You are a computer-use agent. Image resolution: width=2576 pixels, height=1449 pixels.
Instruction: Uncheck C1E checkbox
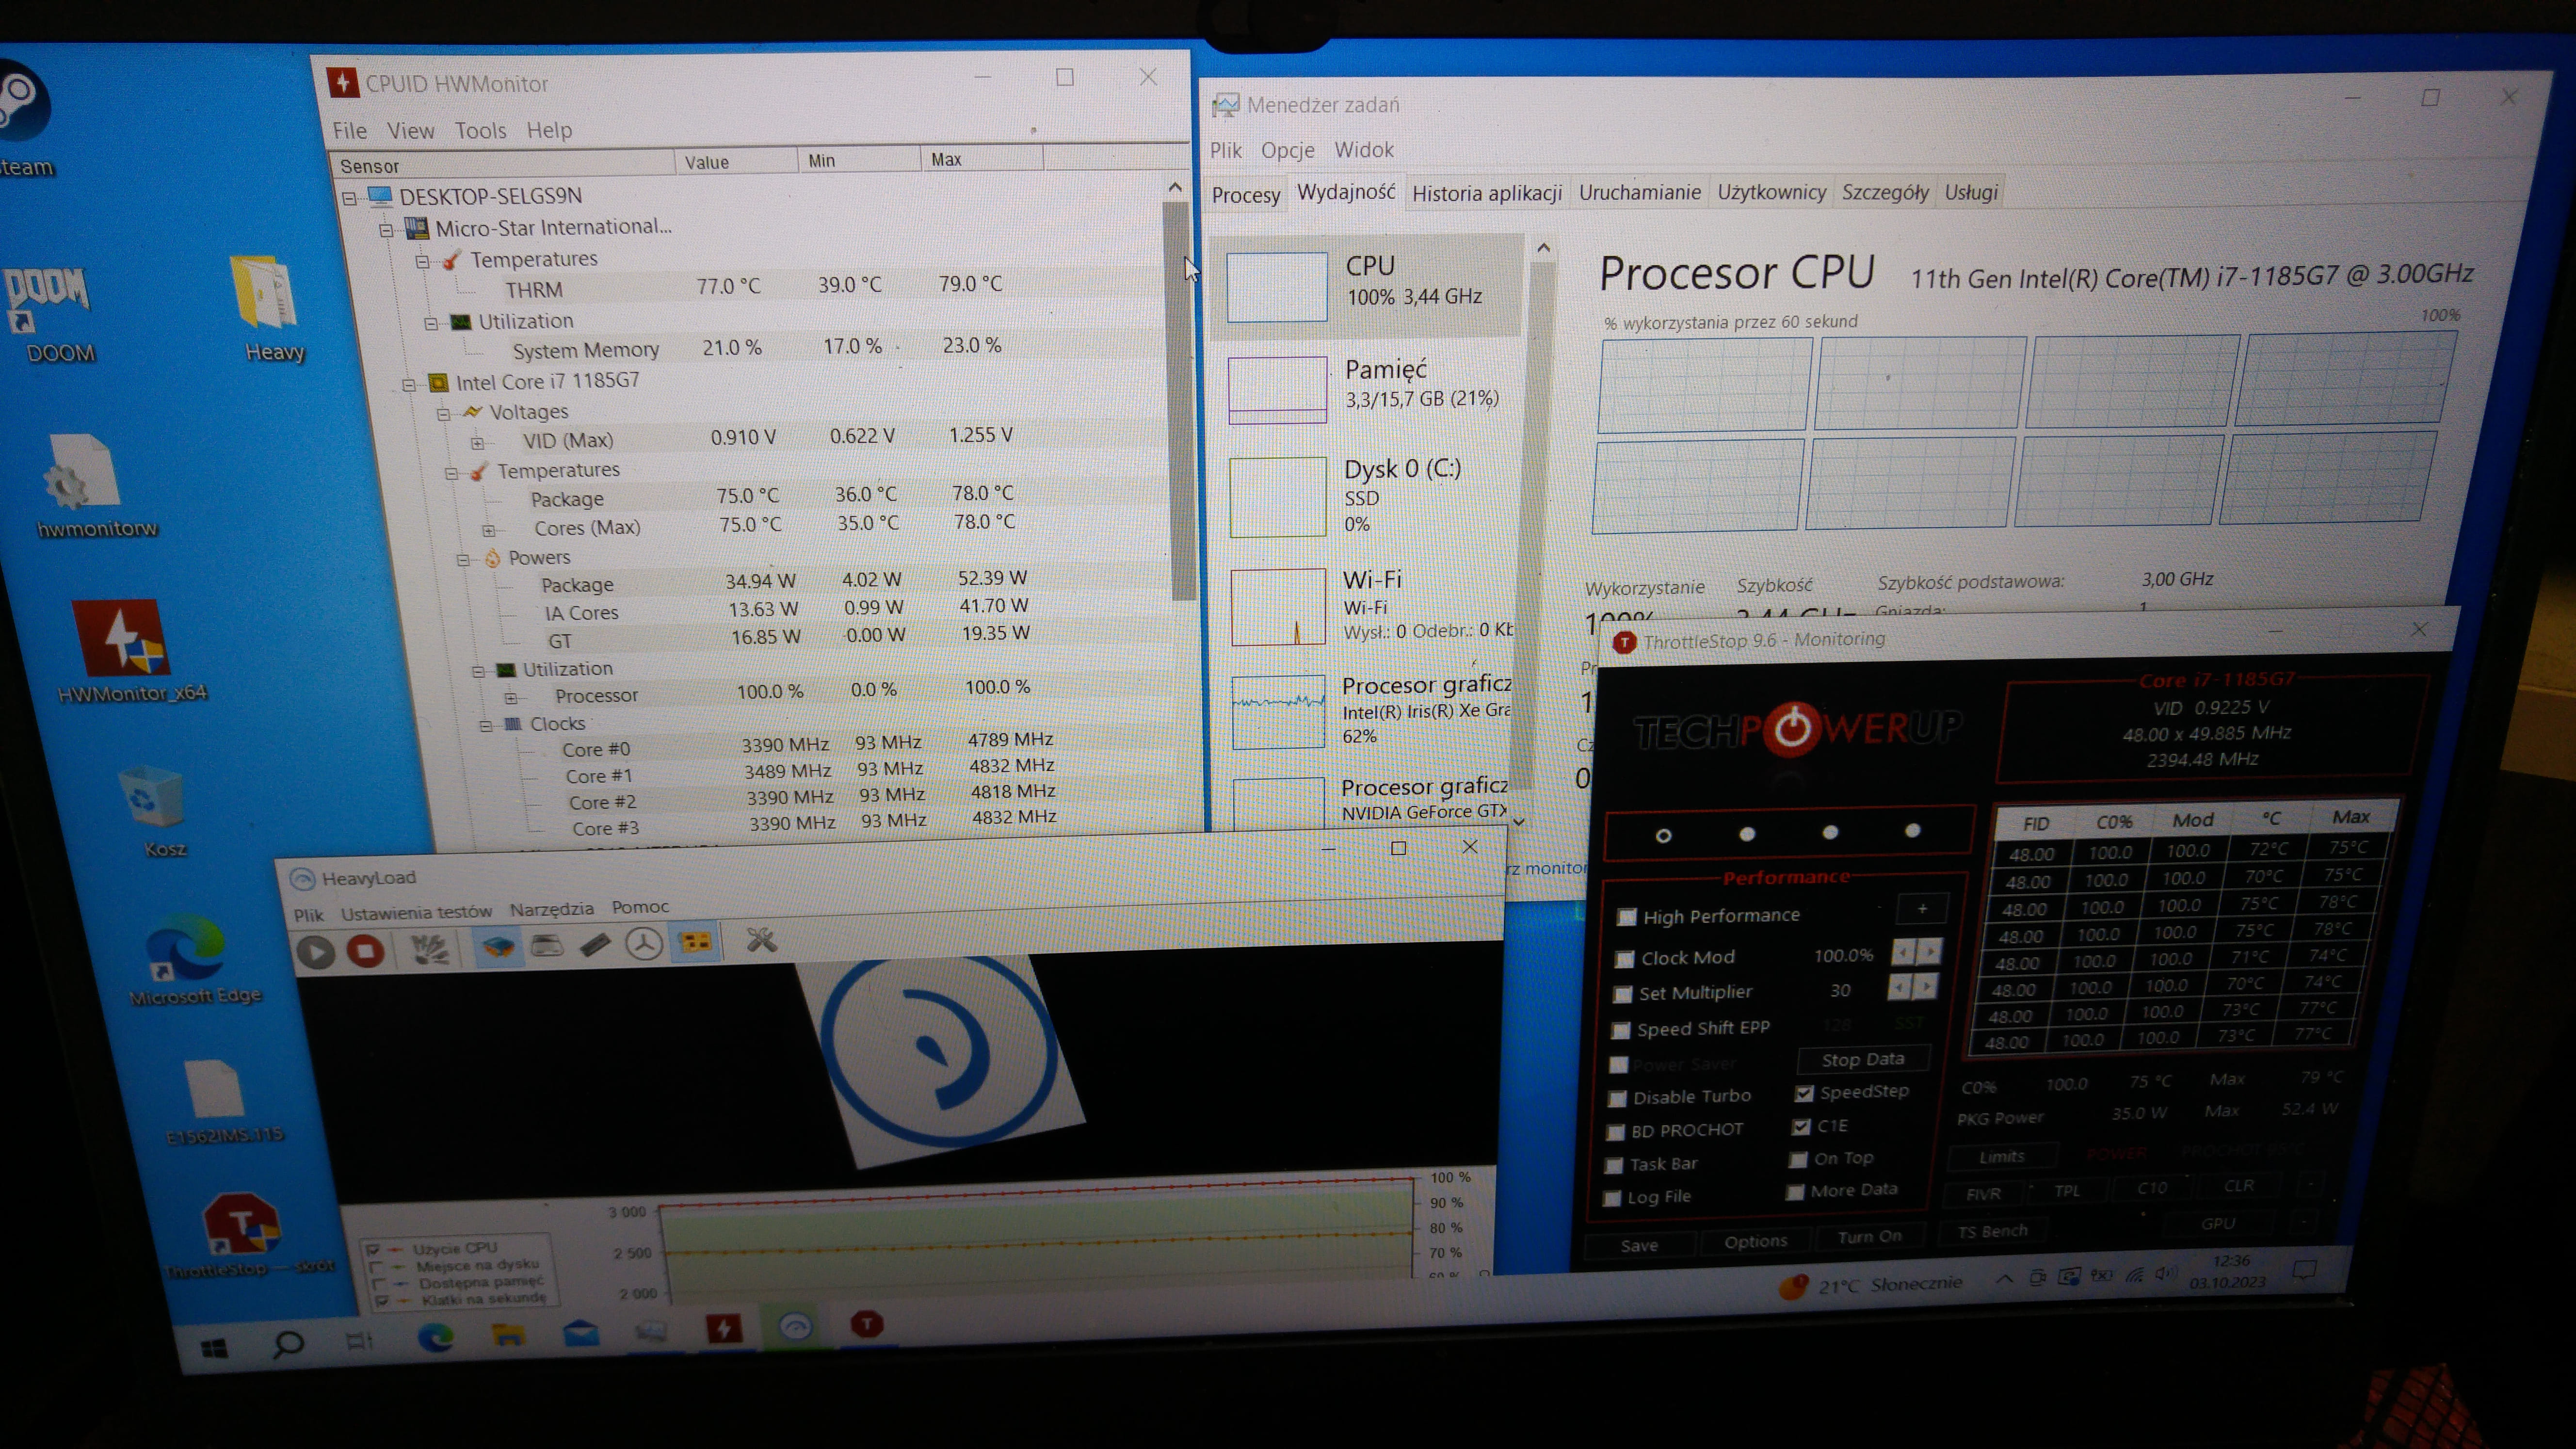click(1802, 1128)
